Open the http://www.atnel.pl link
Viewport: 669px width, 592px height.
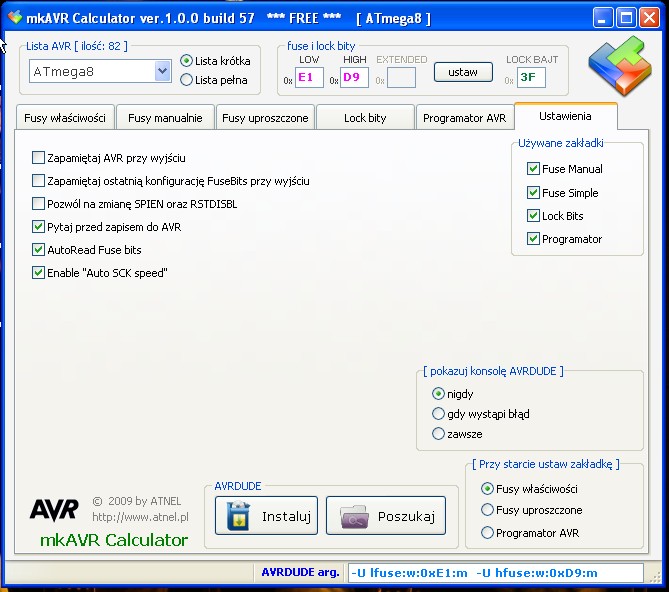(140, 517)
